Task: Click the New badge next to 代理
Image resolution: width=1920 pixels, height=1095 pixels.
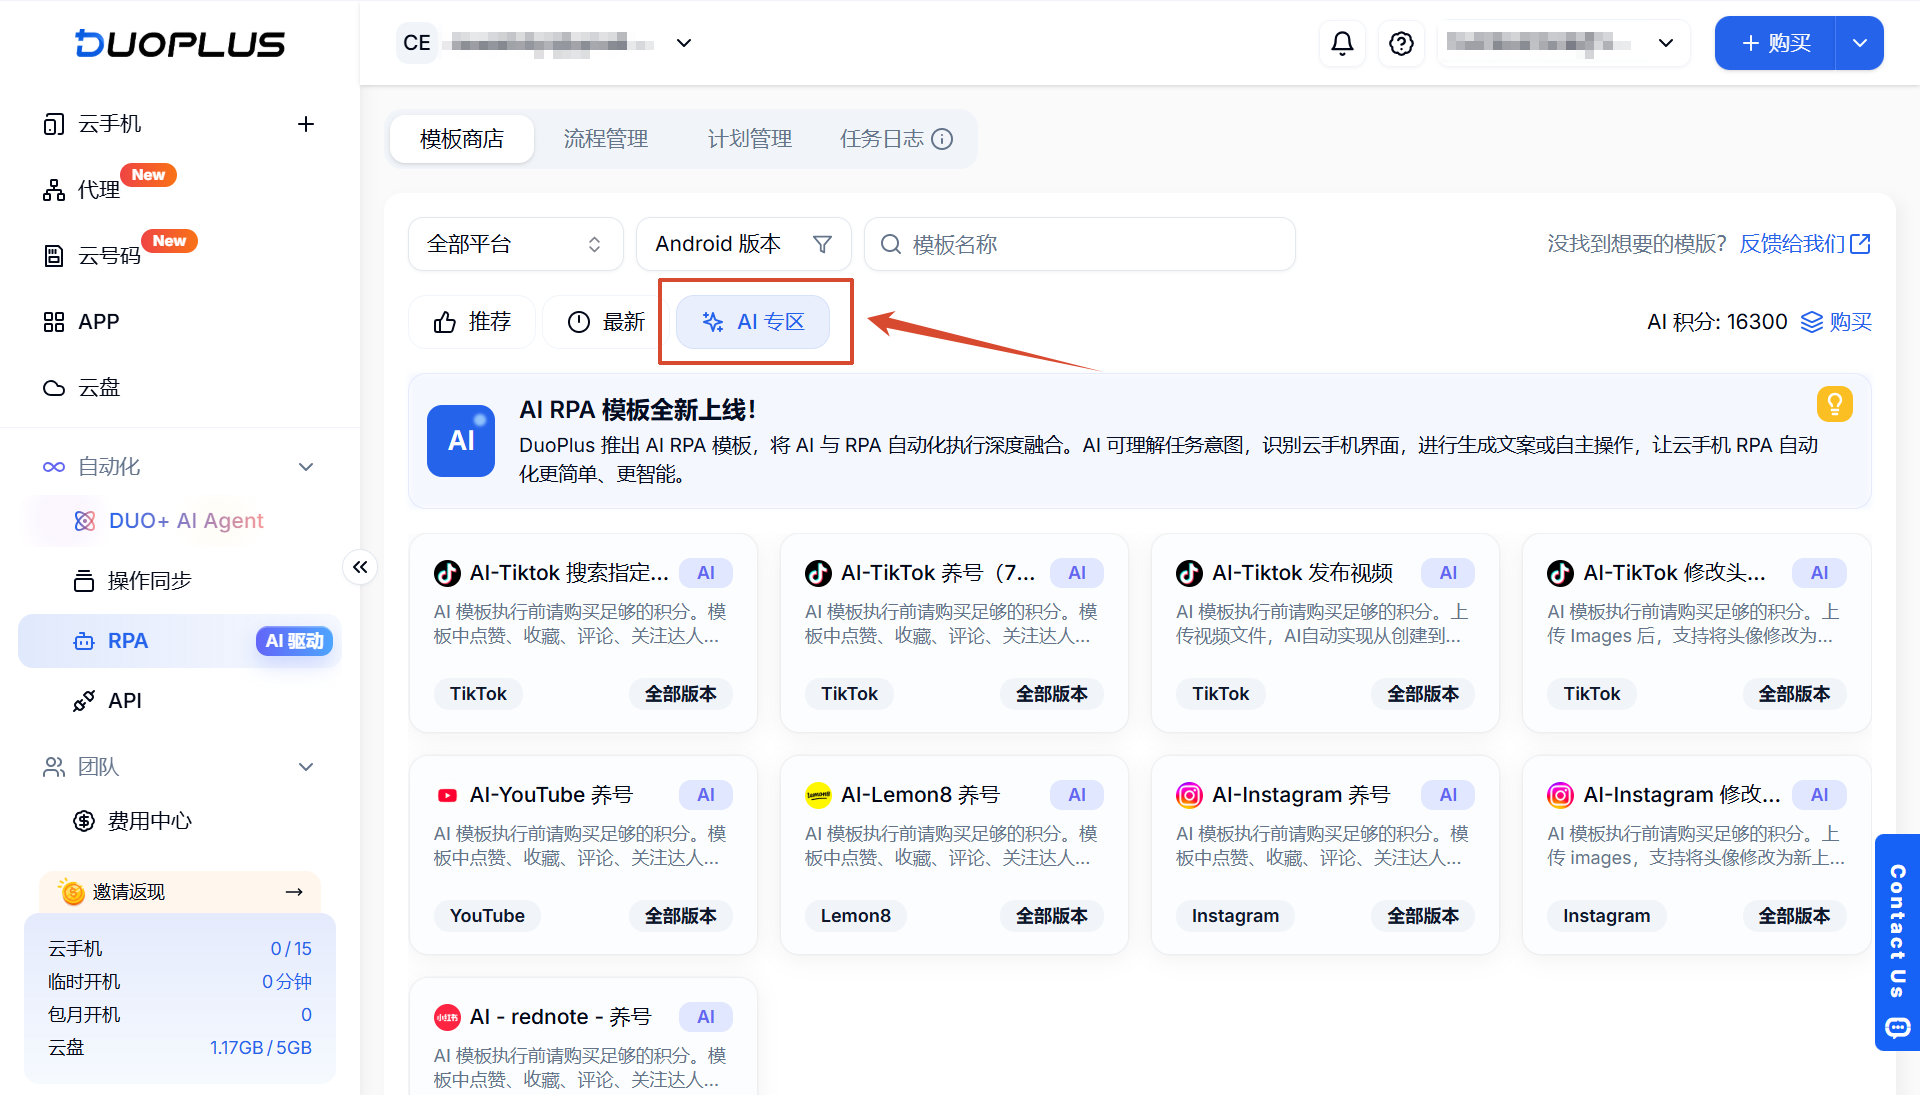Action: tap(148, 175)
